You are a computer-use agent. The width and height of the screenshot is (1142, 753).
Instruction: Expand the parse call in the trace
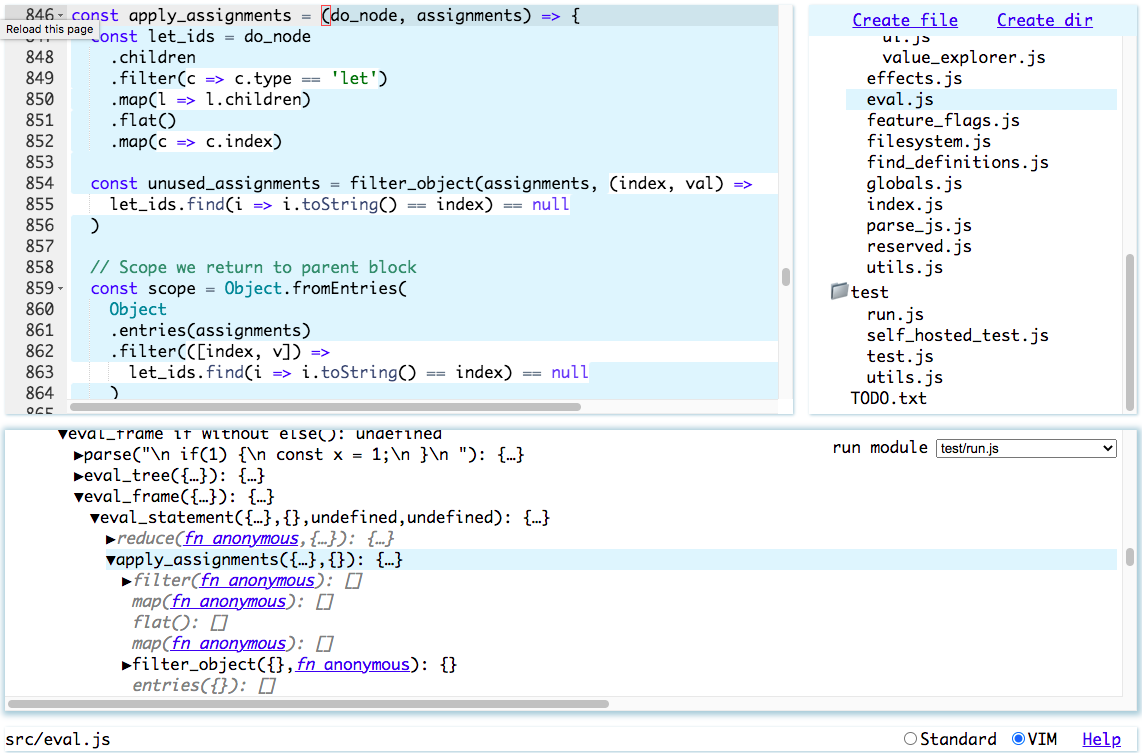(77, 454)
